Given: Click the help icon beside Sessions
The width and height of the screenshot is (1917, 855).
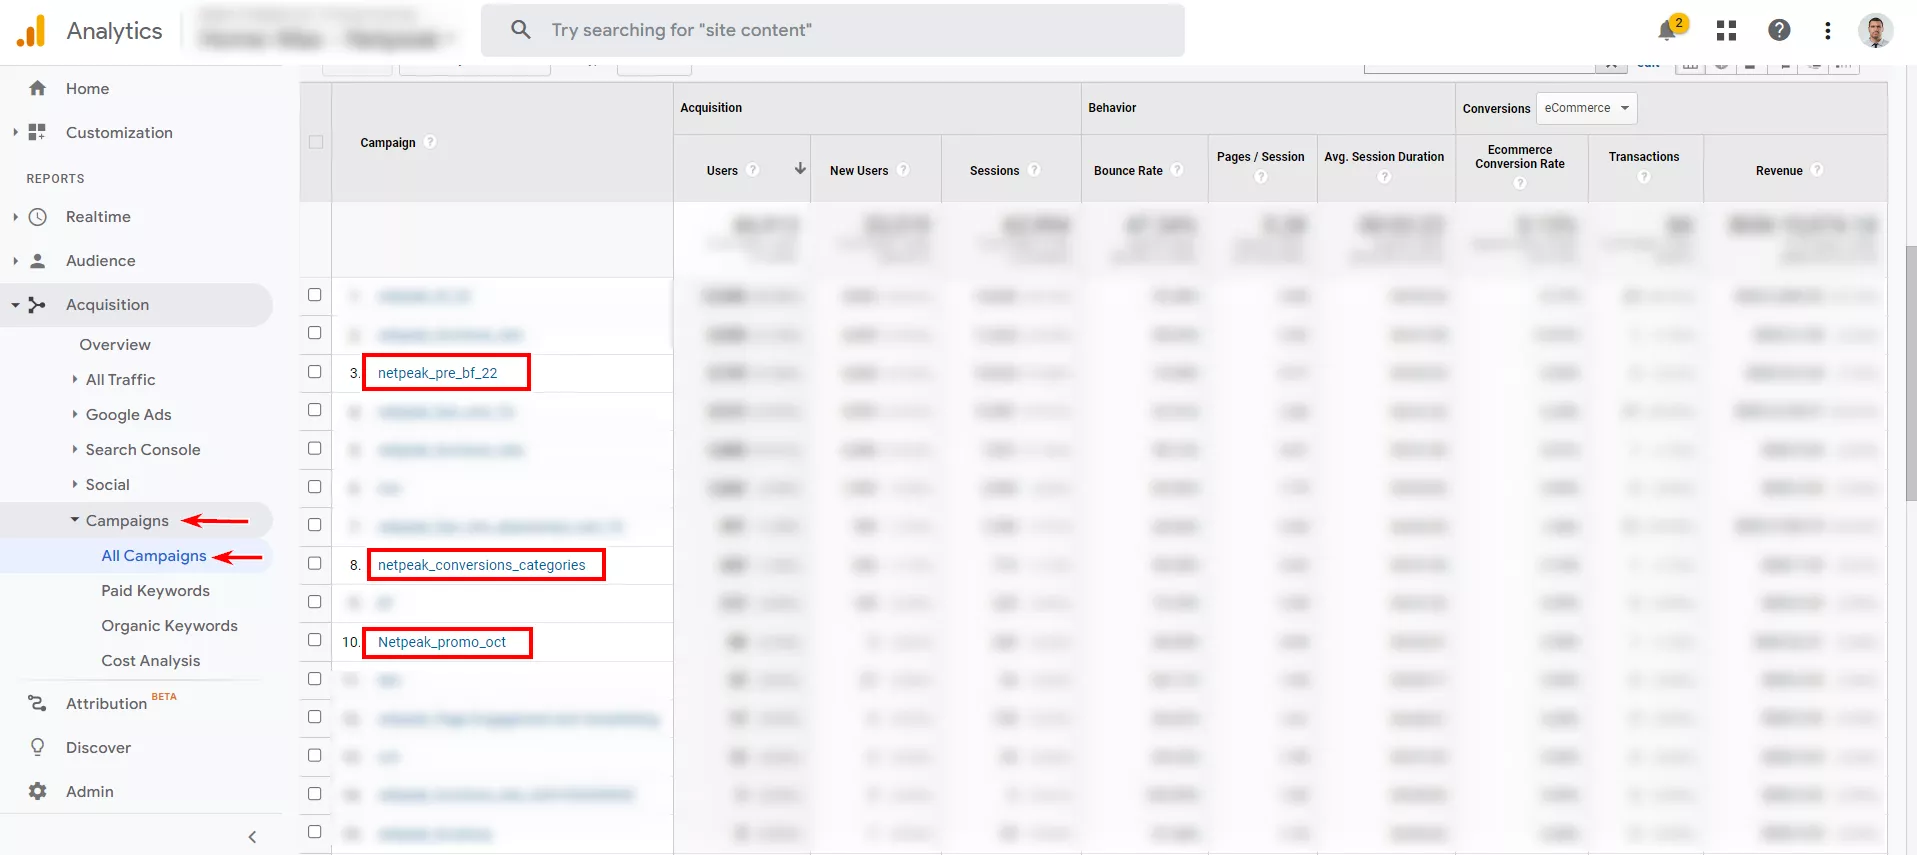Looking at the screenshot, I should coord(1034,170).
